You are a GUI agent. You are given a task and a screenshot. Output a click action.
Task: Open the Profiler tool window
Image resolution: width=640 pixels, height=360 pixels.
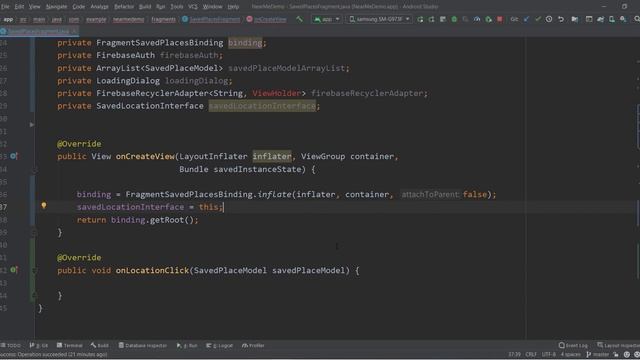tap(253, 345)
